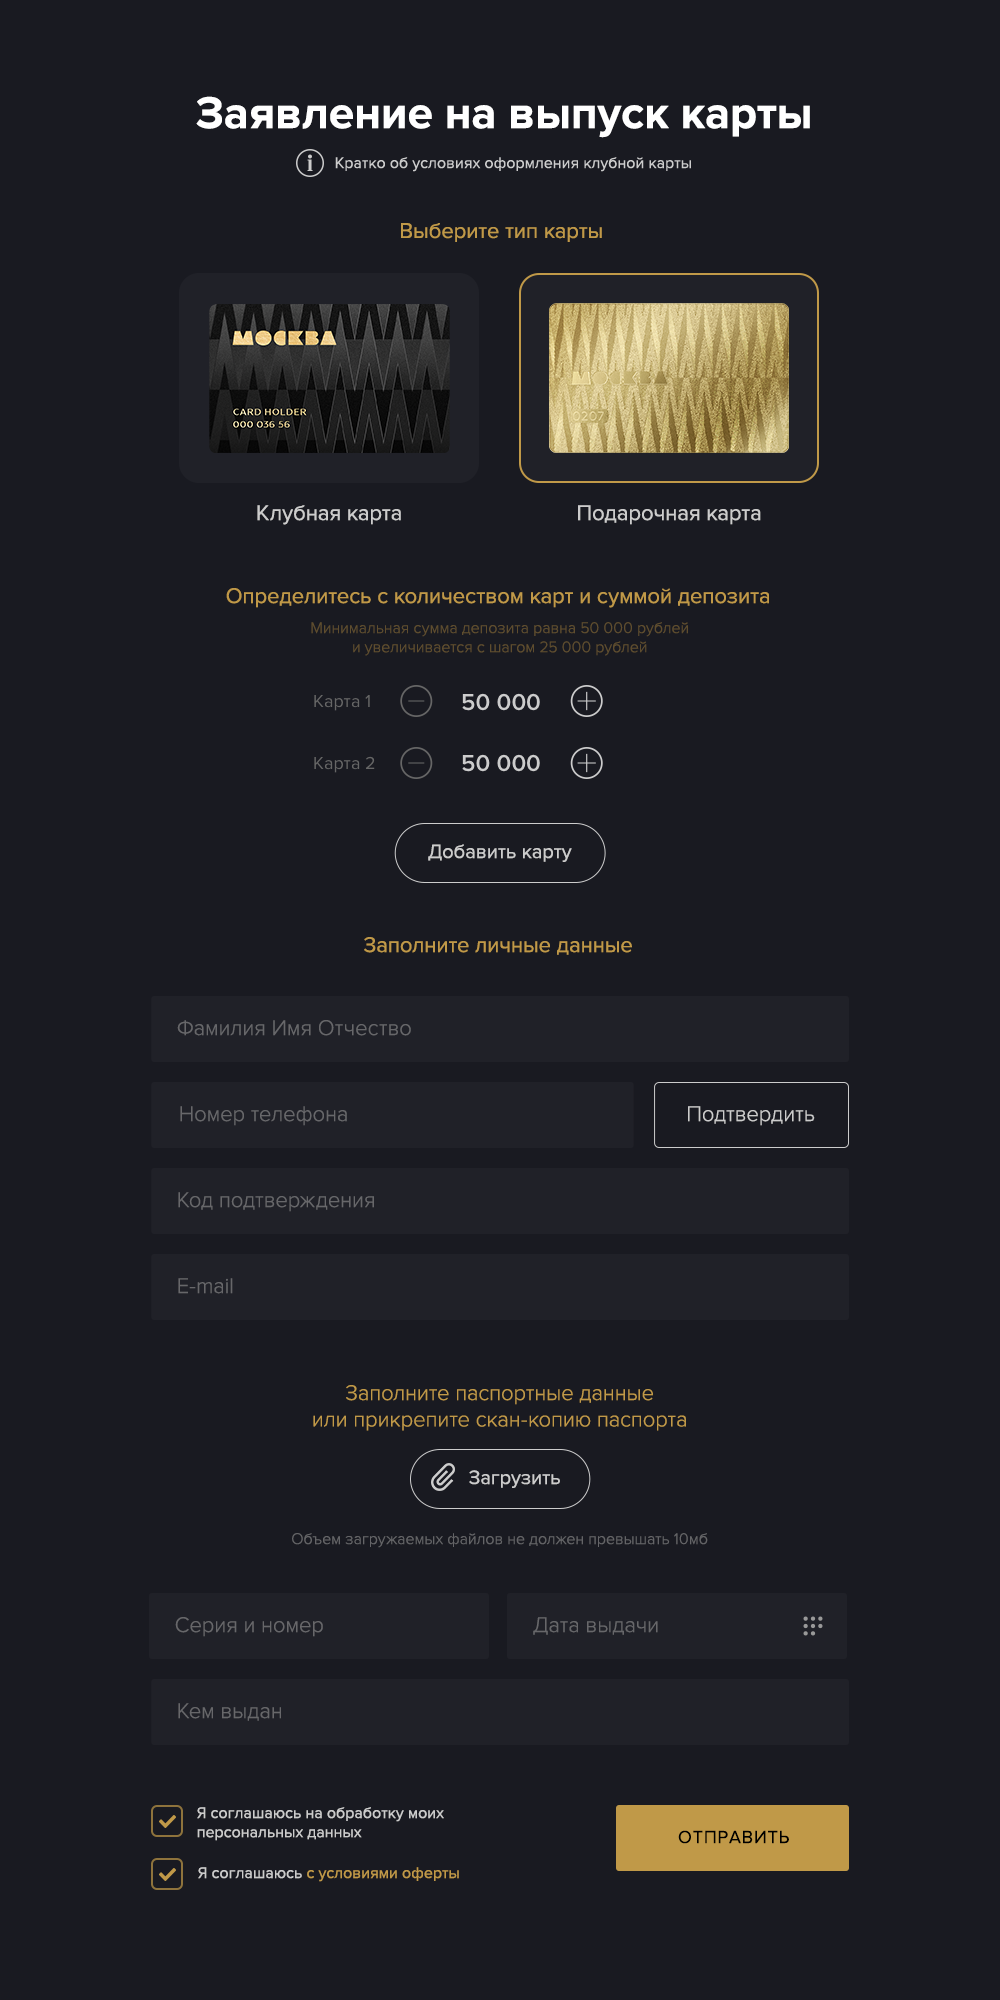
Task: Click the info icon near club card conditions
Action: click(310, 162)
